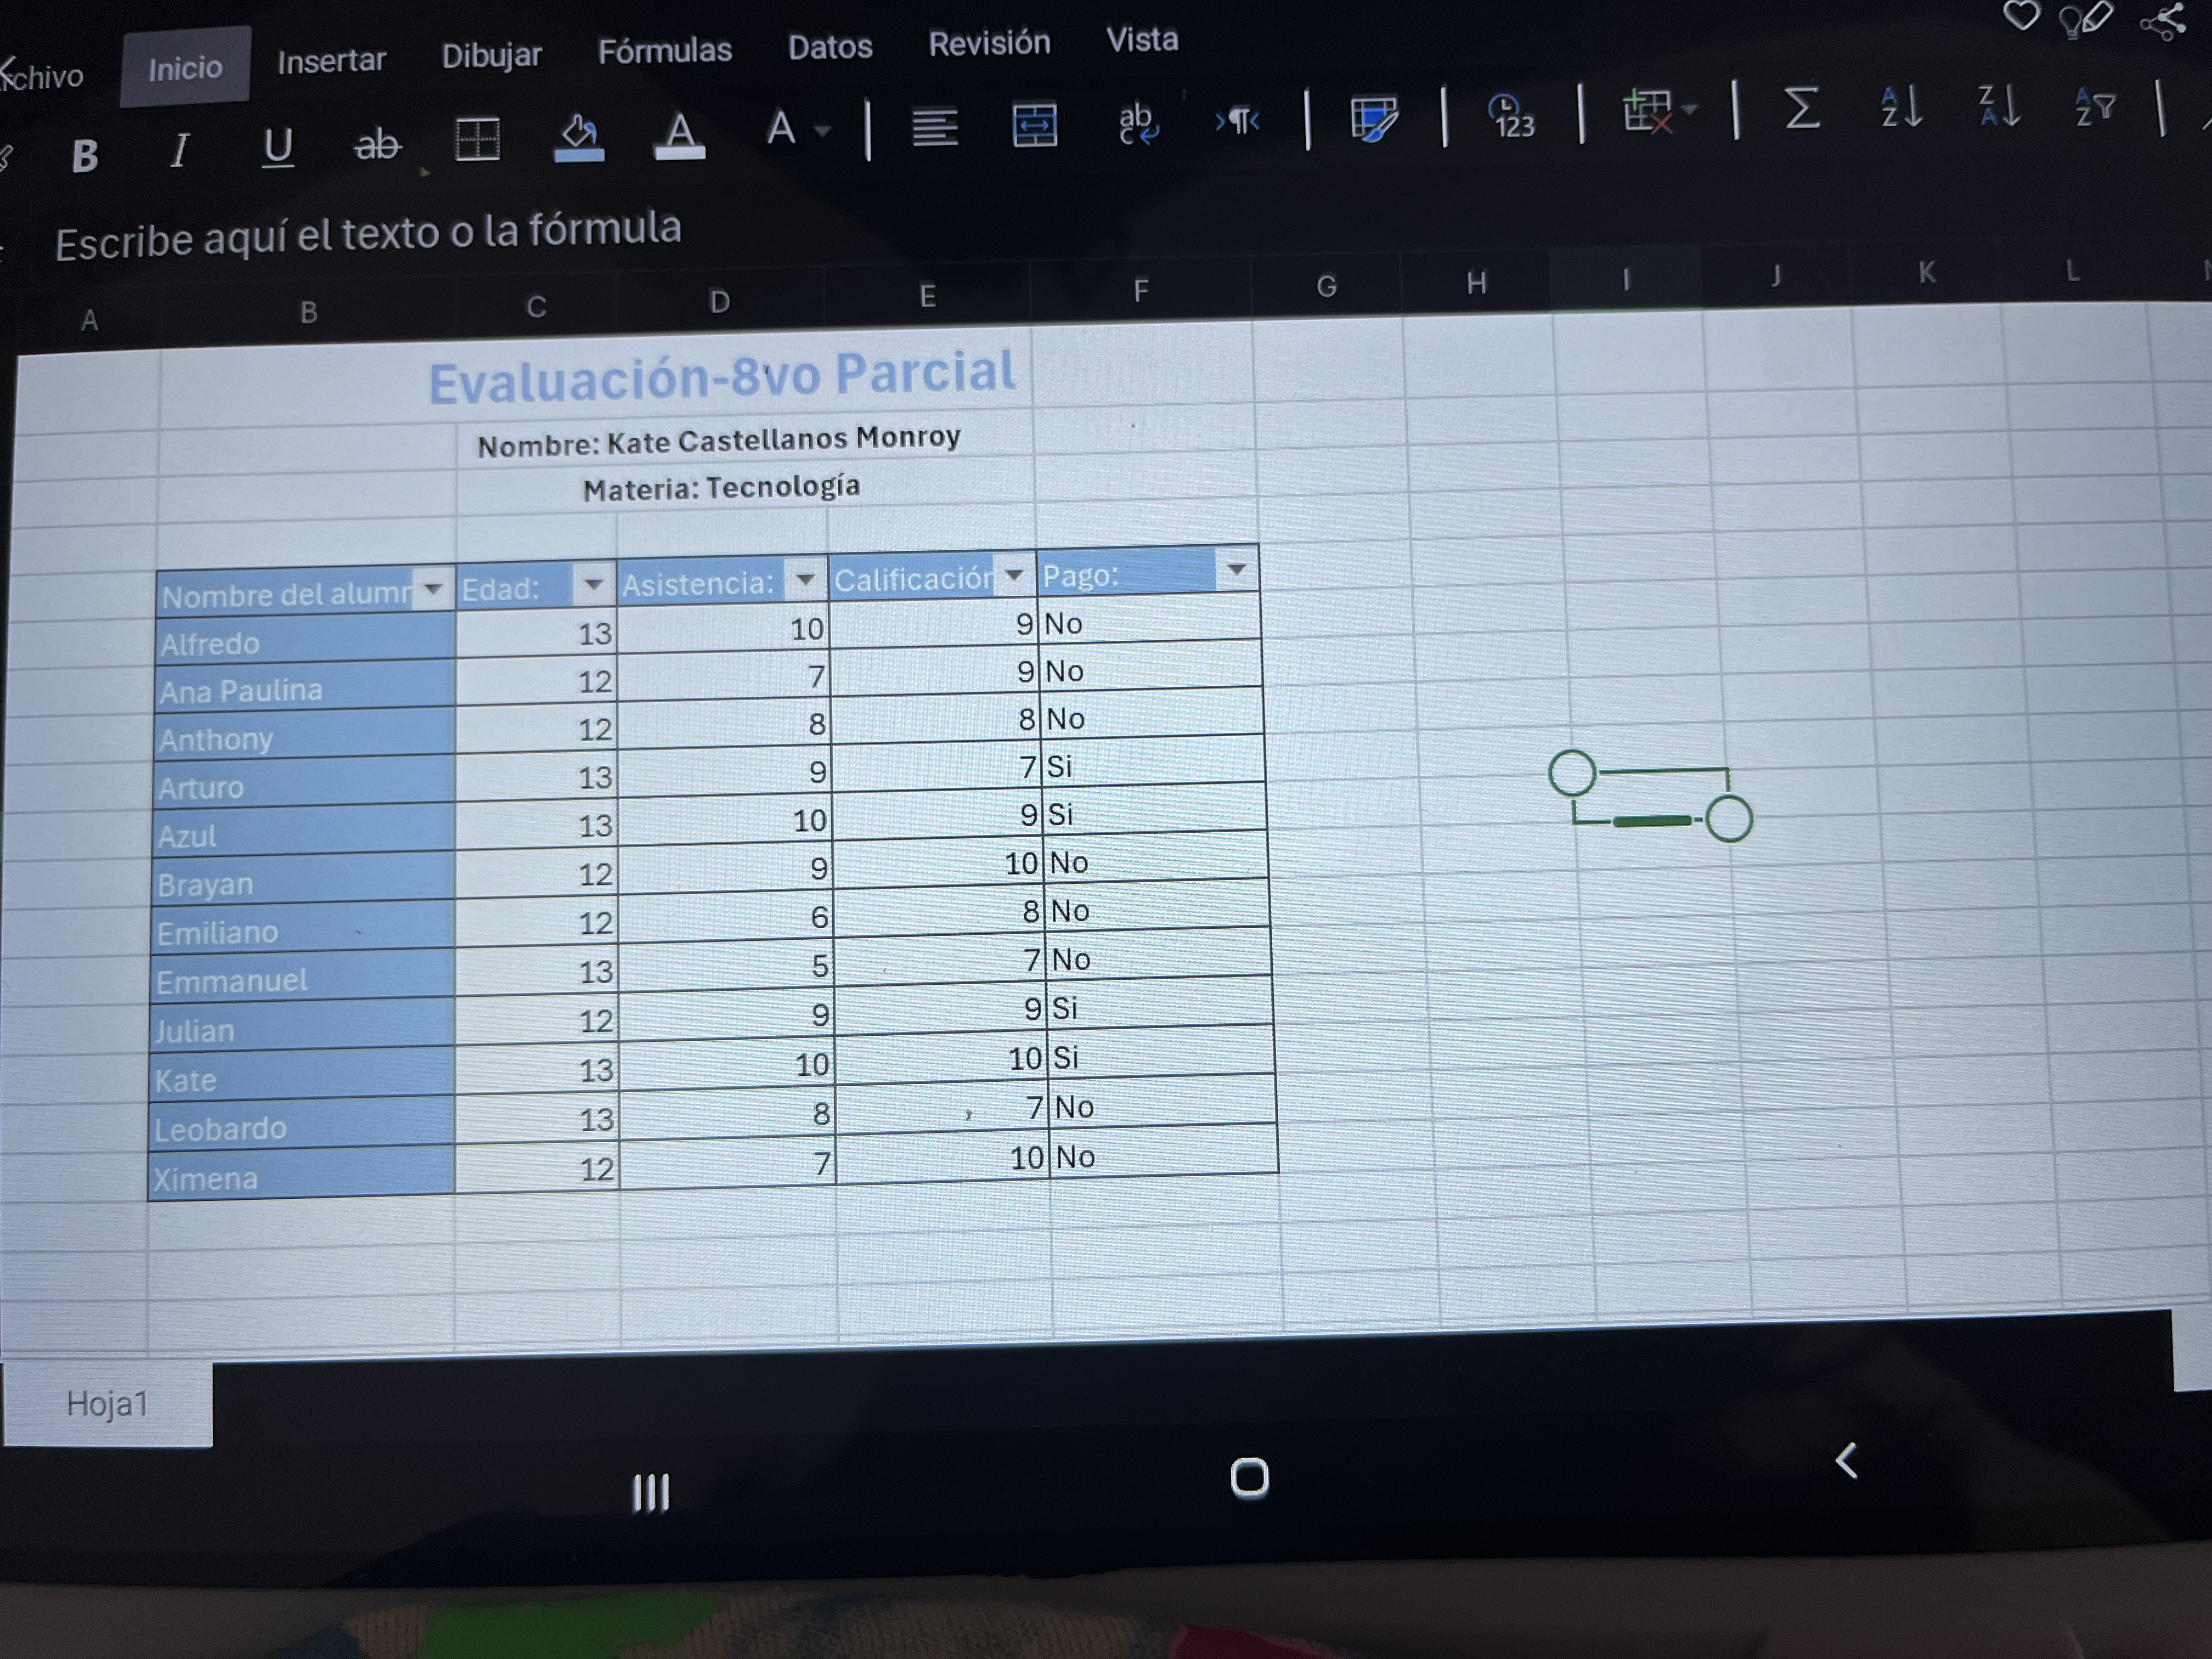Open the Asistencia column filter dropdown
Image resolution: width=2212 pixels, height=1659 pixels.
click(x=805, y=579)
